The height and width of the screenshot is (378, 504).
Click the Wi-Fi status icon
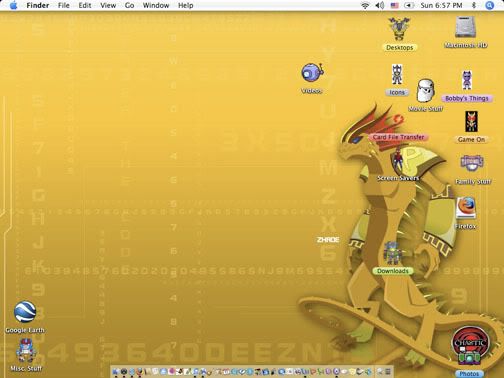click(365, 5)
